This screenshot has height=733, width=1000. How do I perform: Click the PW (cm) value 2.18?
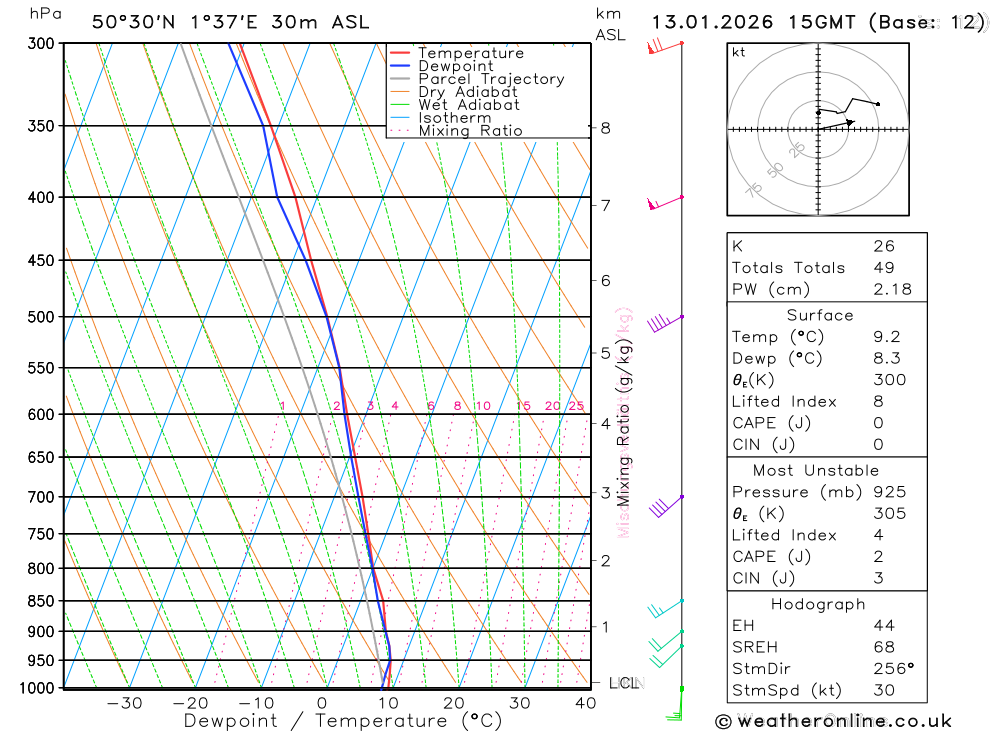tap(892, 290)
